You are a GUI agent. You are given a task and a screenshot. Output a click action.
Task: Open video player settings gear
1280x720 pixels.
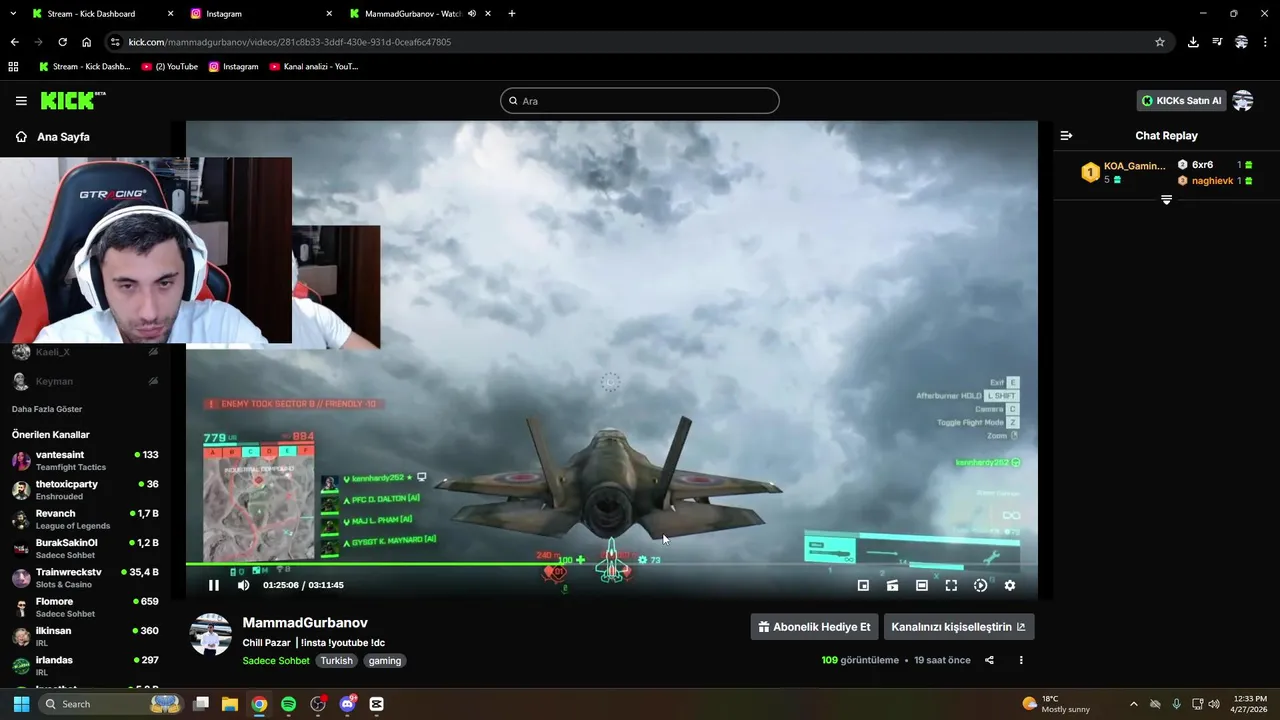(x=1009, y=585)
